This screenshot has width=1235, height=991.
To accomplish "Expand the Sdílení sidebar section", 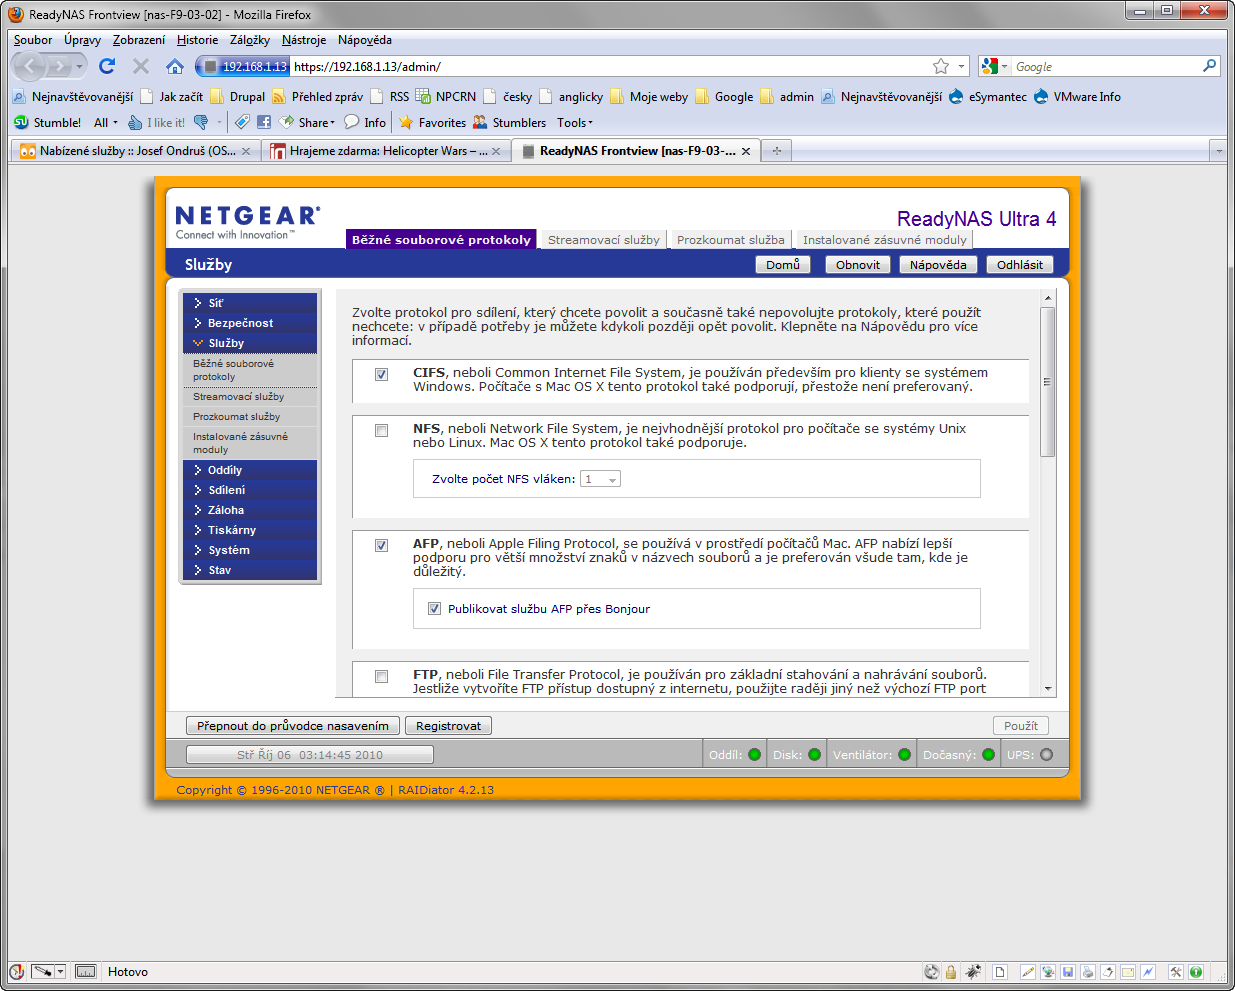I will click(x=250, y=490).
